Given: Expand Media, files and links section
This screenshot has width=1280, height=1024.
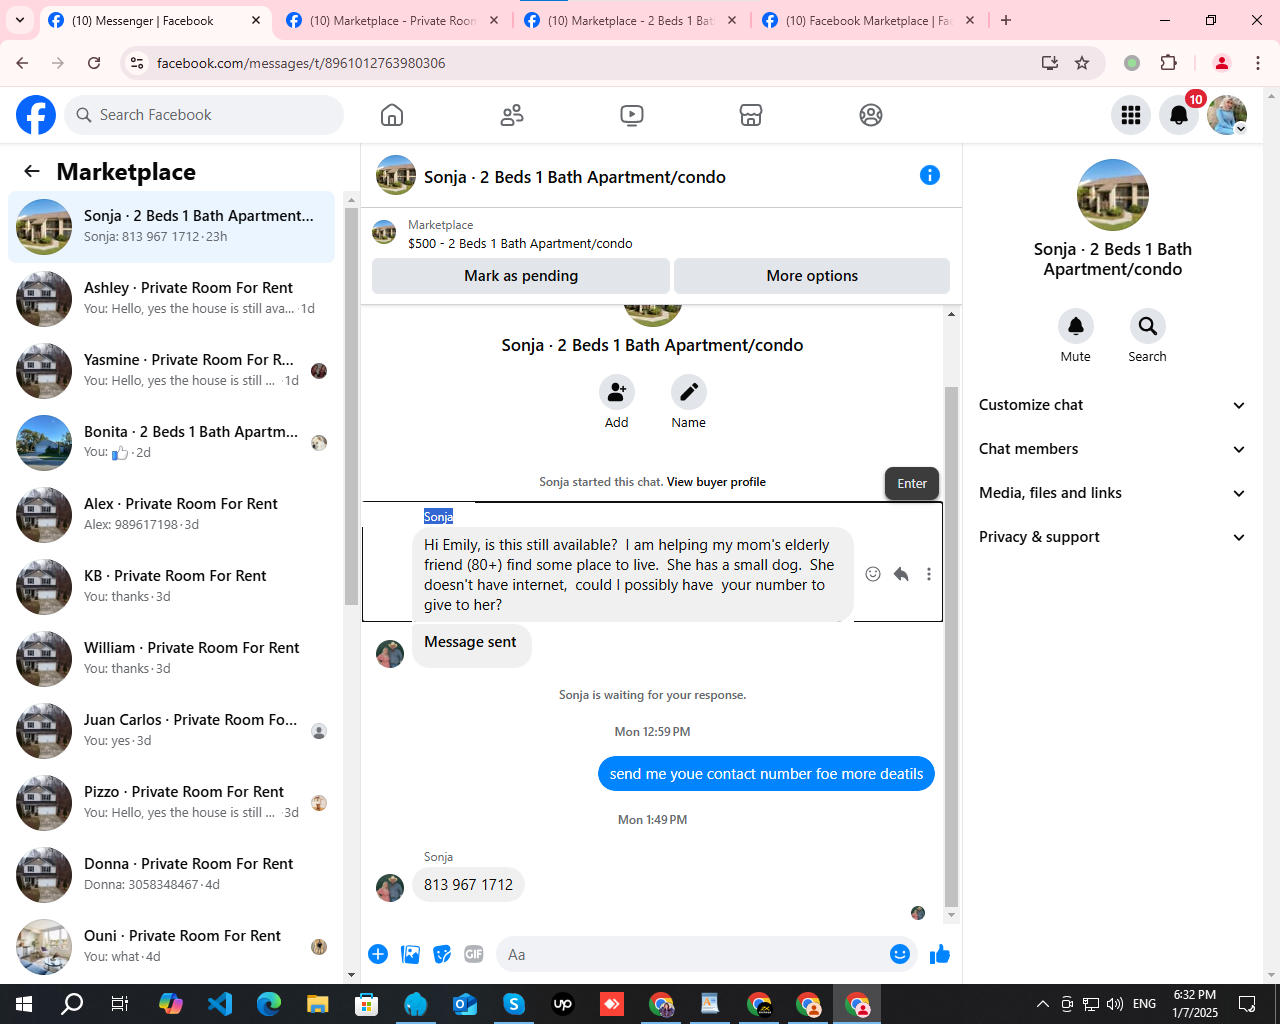Looking at the screenshot, I should tap(1113, 493).
